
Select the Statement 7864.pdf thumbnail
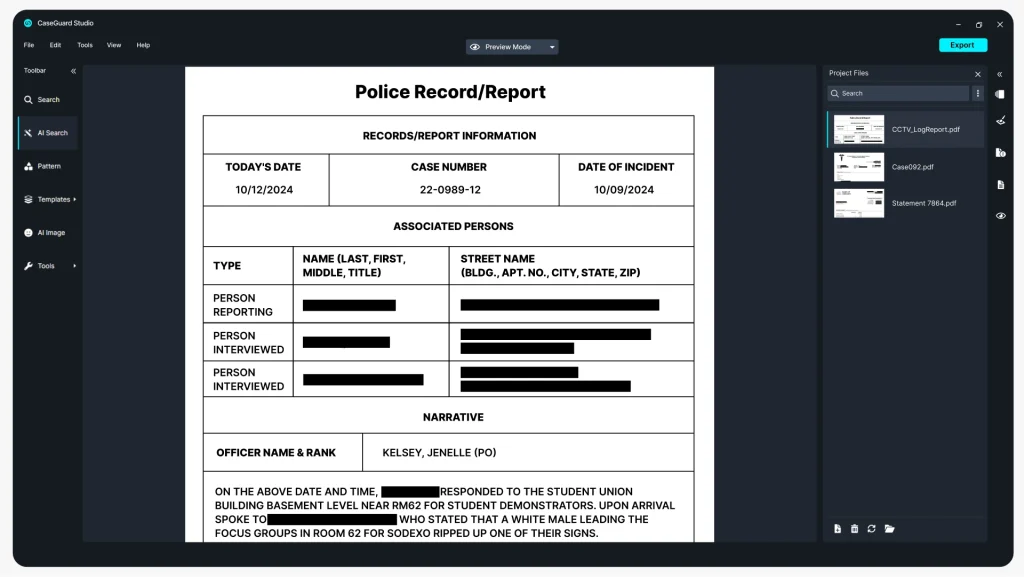coord(859,203)
